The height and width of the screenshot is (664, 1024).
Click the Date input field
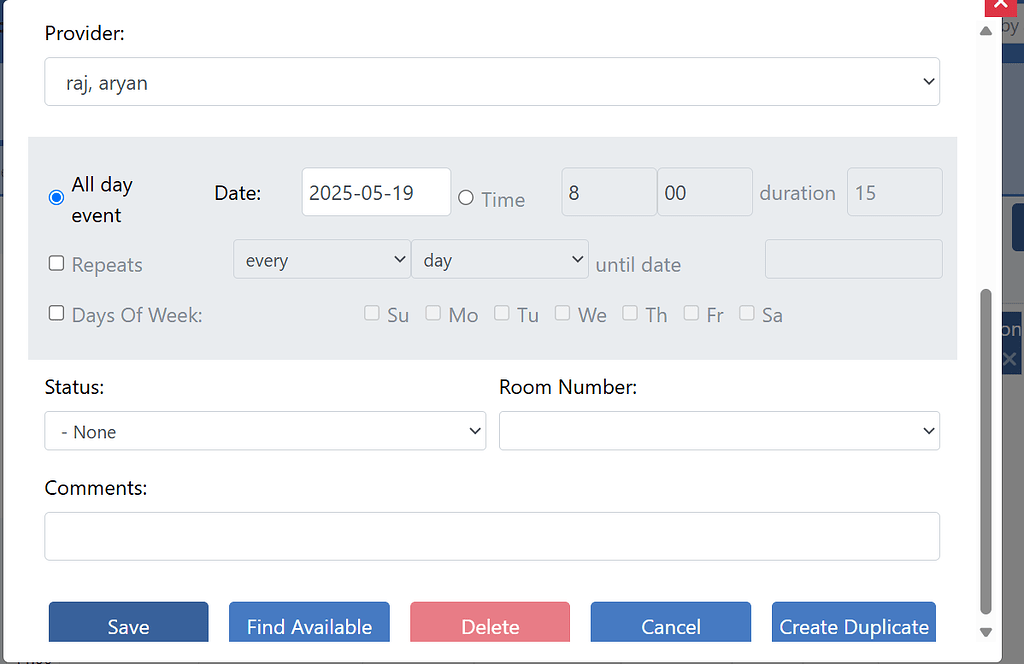[376, 192]
